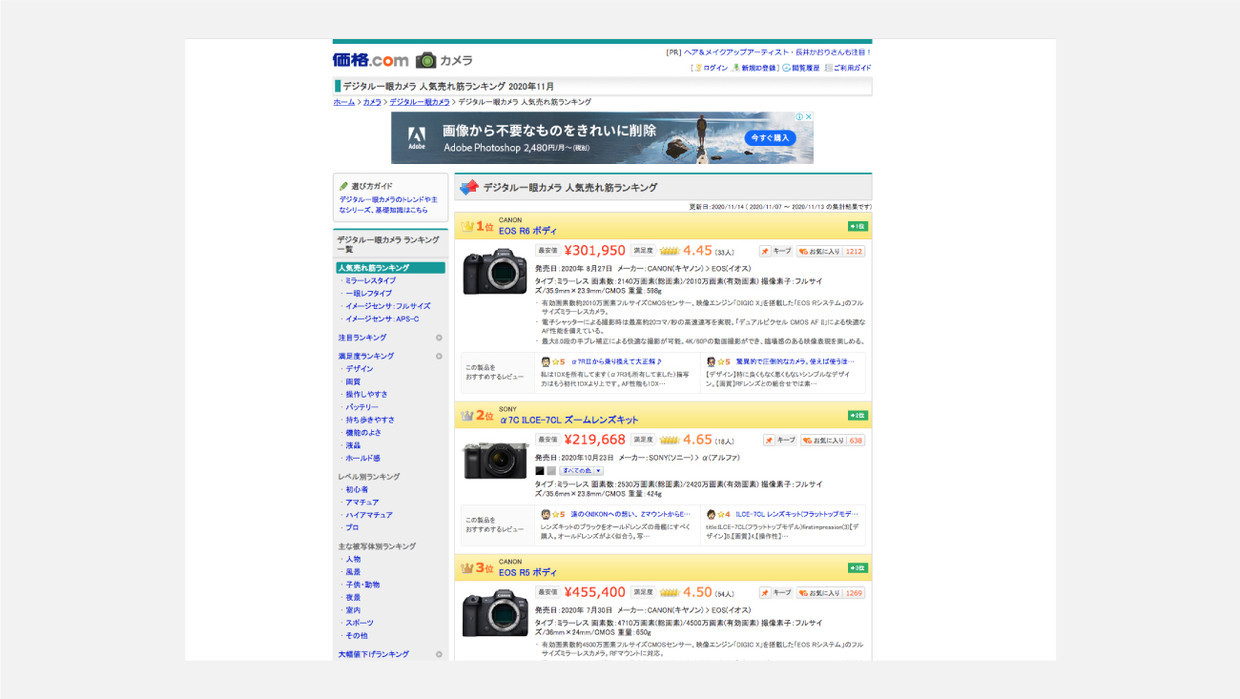Go to デジタル一眼カメラ breadcrumb link
The width and height of the screenshot is (1240, 699).
pyautogui.click(x=419, y=102)
